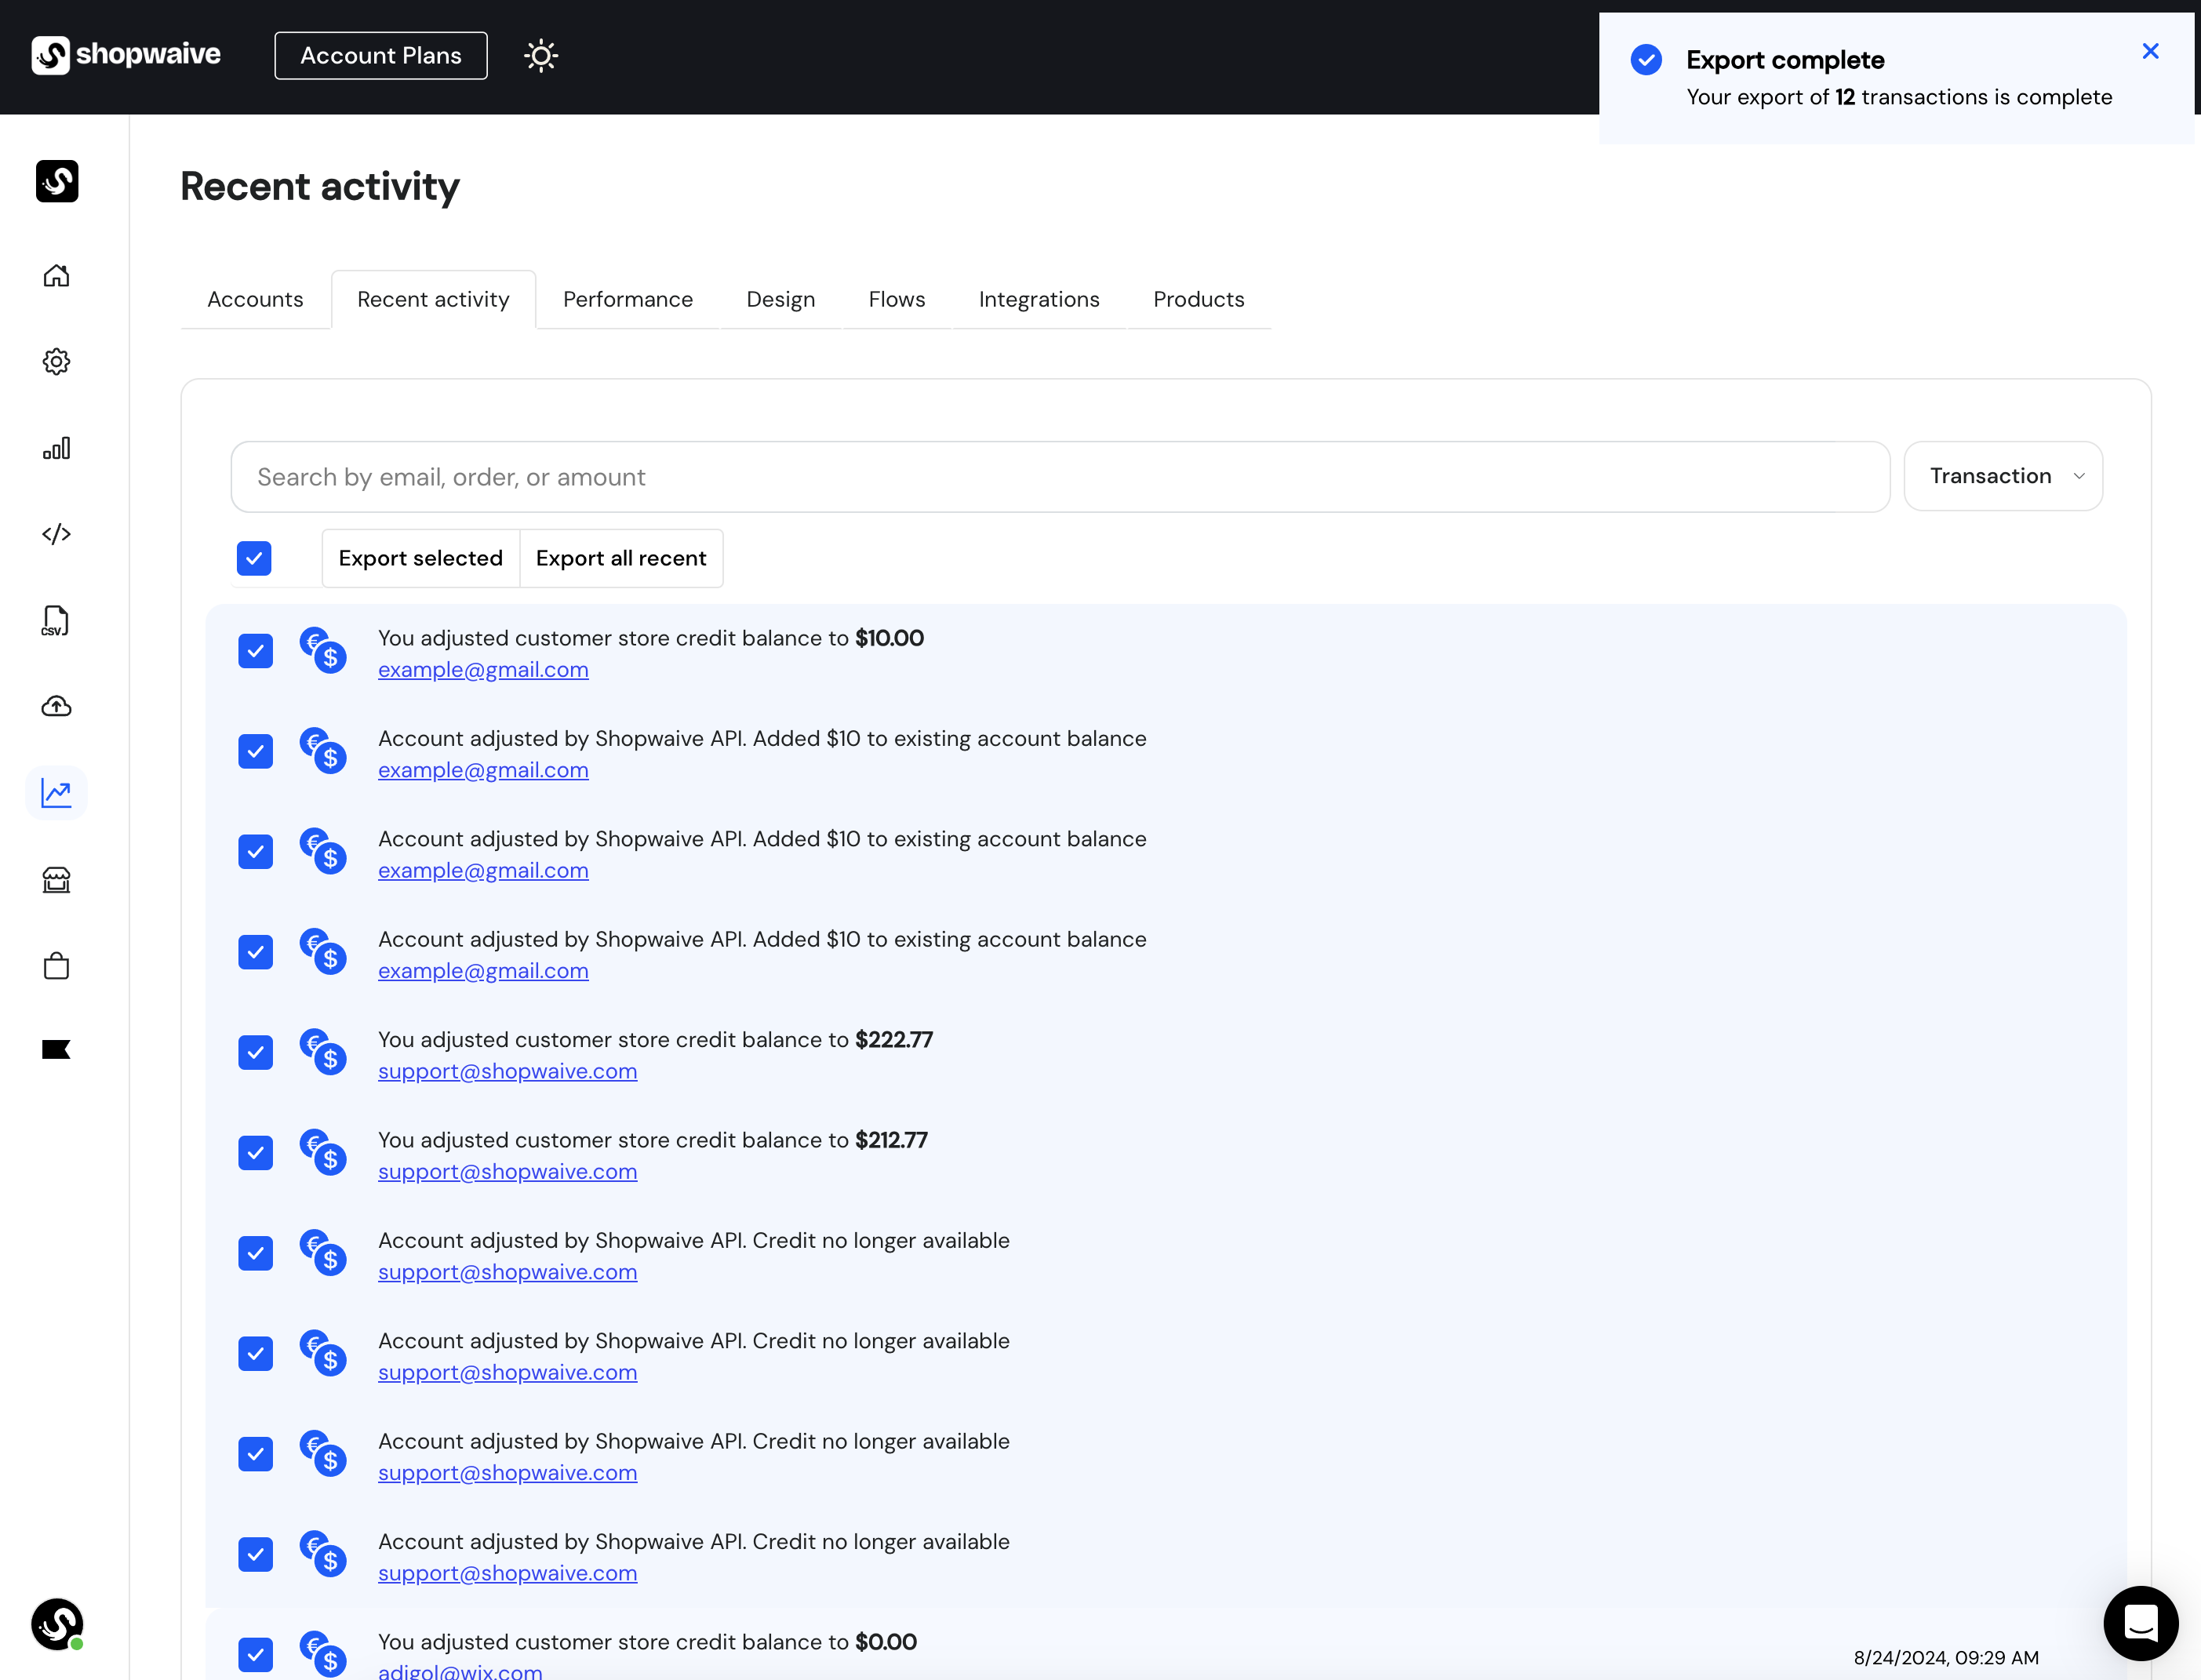The height and width of the screenshot is (1680, 2201).
Task: Uncheck the $10.00 balance transaction checkbox
Action: (256, 652)
